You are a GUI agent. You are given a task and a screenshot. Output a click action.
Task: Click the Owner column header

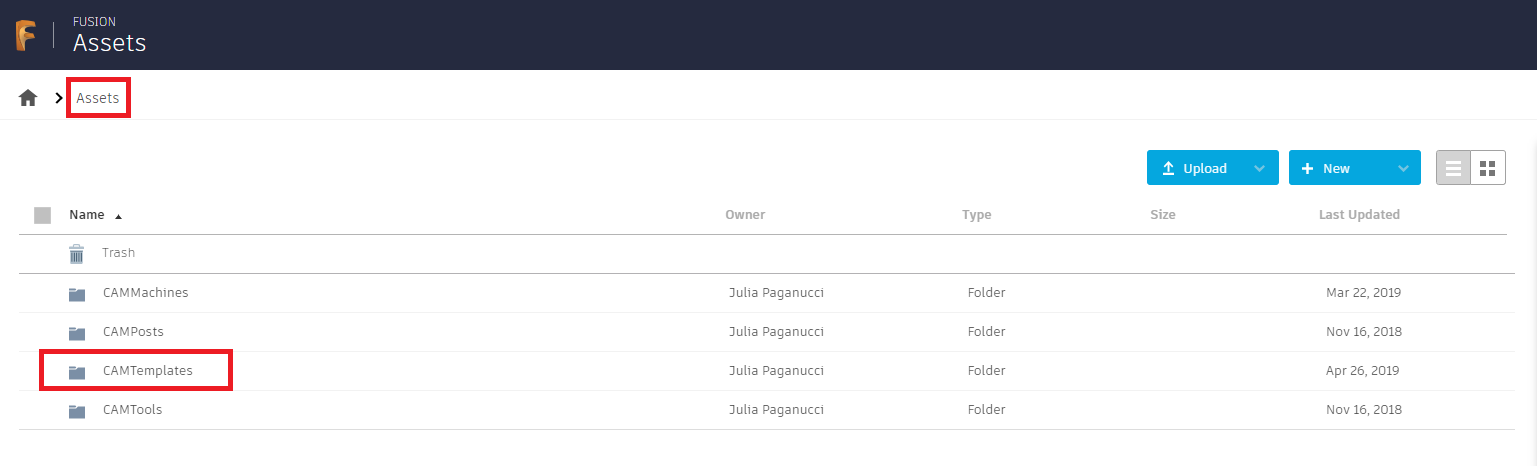(x=745, y=215)
